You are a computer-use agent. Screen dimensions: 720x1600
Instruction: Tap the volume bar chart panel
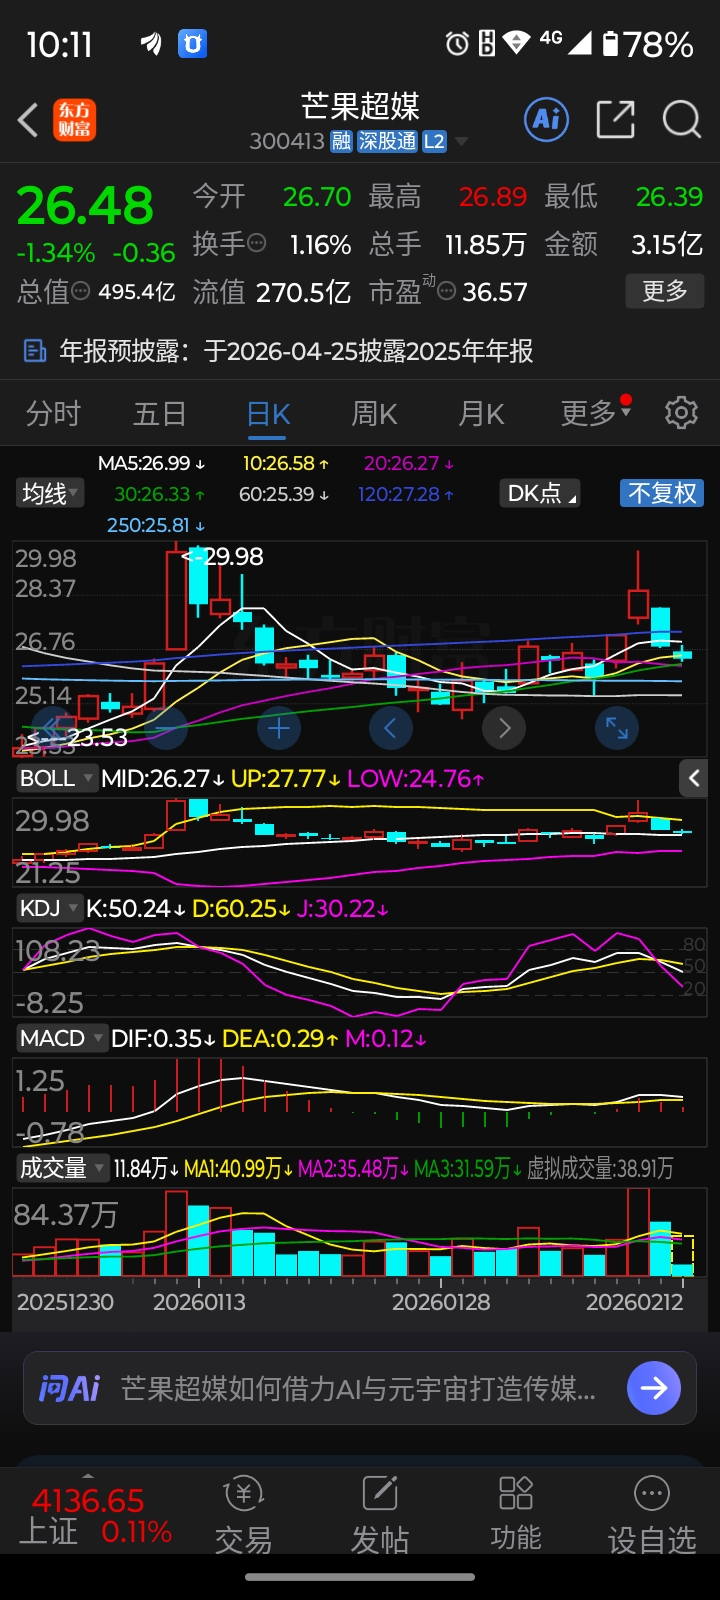[360, 1232]
